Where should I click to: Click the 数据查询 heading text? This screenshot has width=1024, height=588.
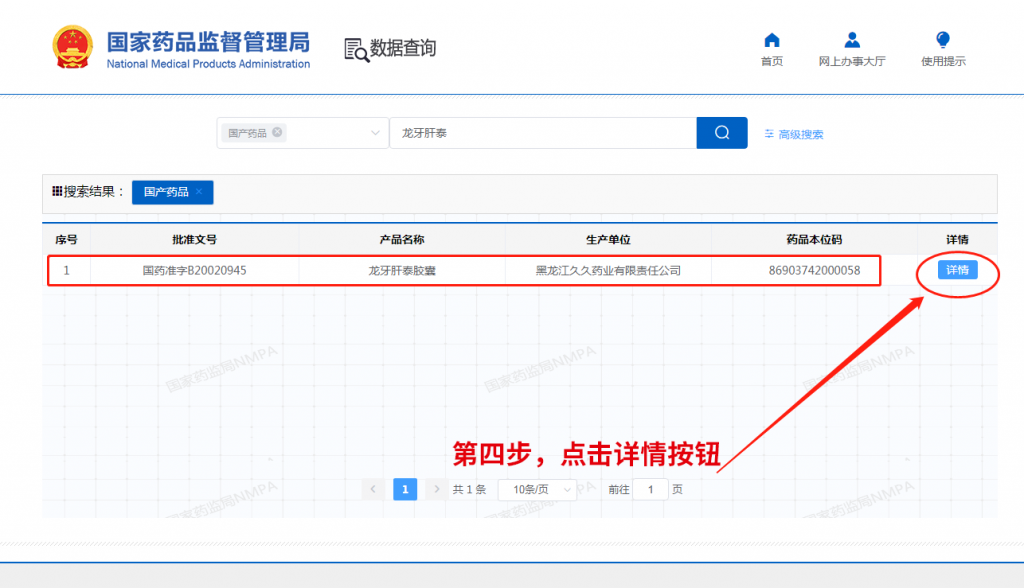[403, 48]
